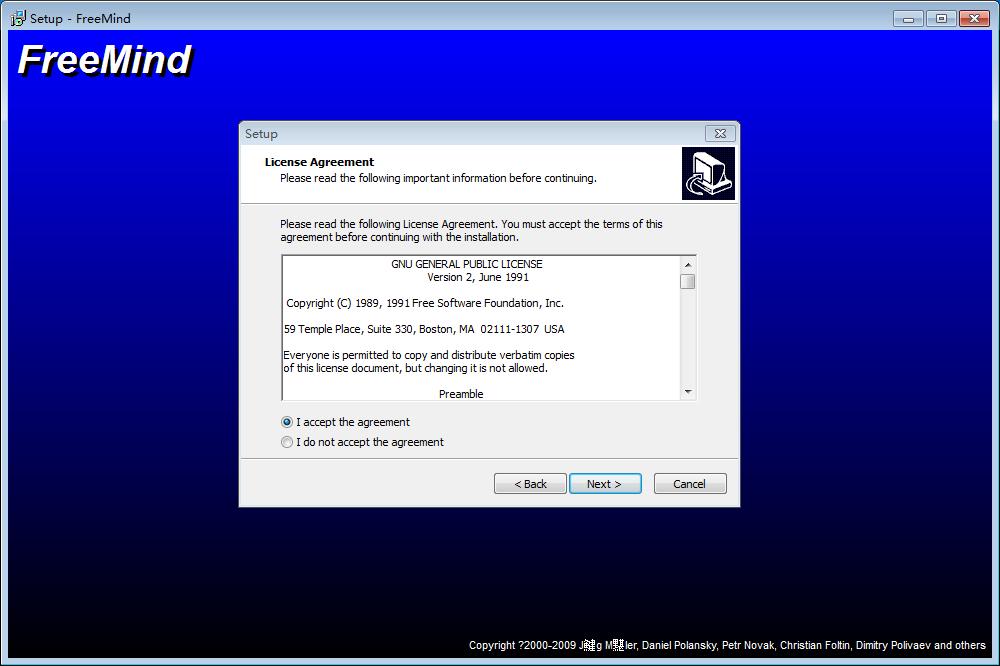Viewport: 1000px width, 666px height.
Task: Click the Next > button
Action: point(605,484)
